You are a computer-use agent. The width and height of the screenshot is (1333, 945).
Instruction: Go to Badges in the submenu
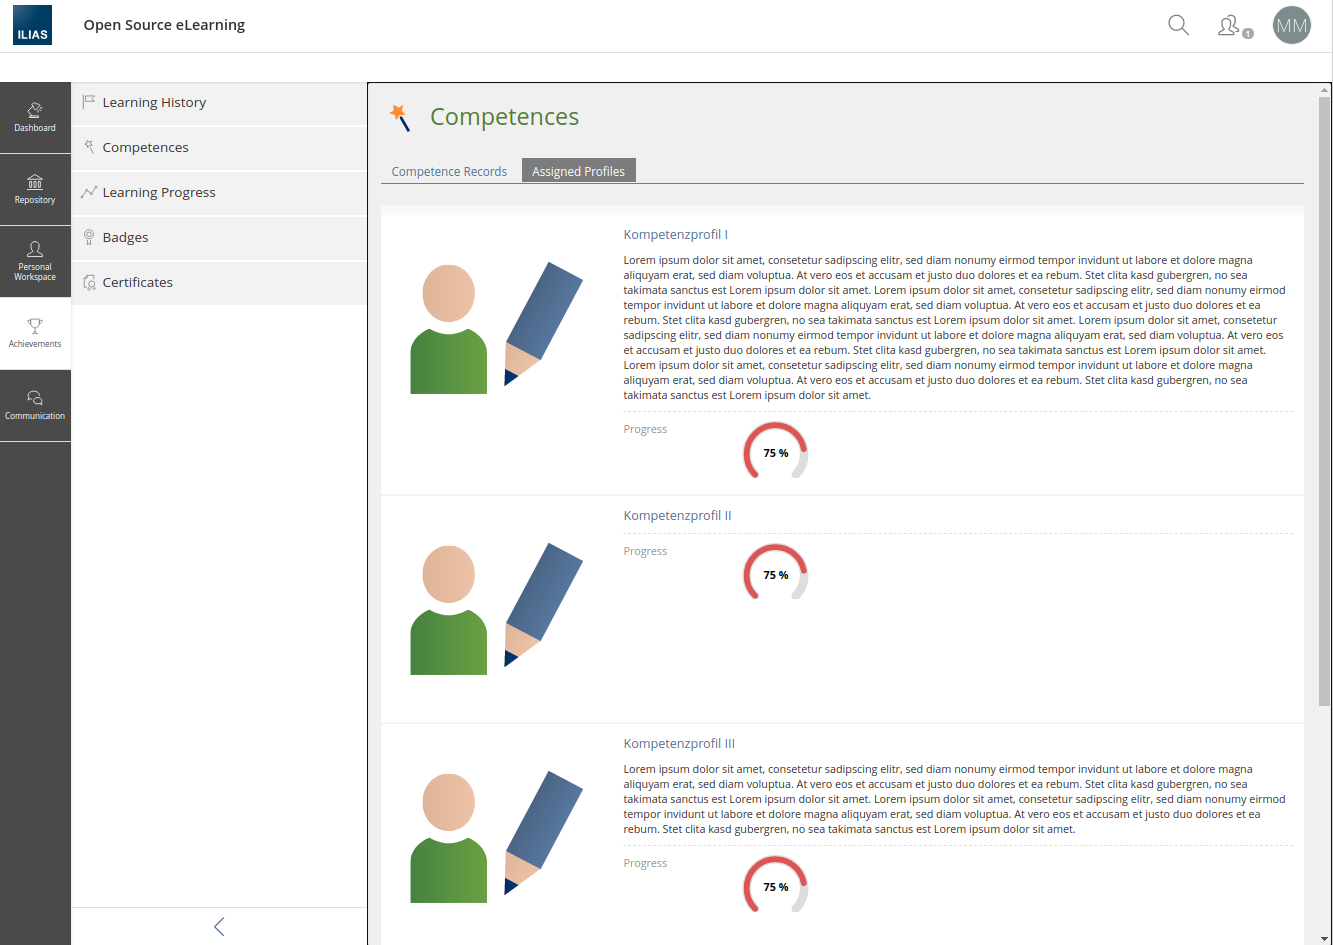pos(125,238)
